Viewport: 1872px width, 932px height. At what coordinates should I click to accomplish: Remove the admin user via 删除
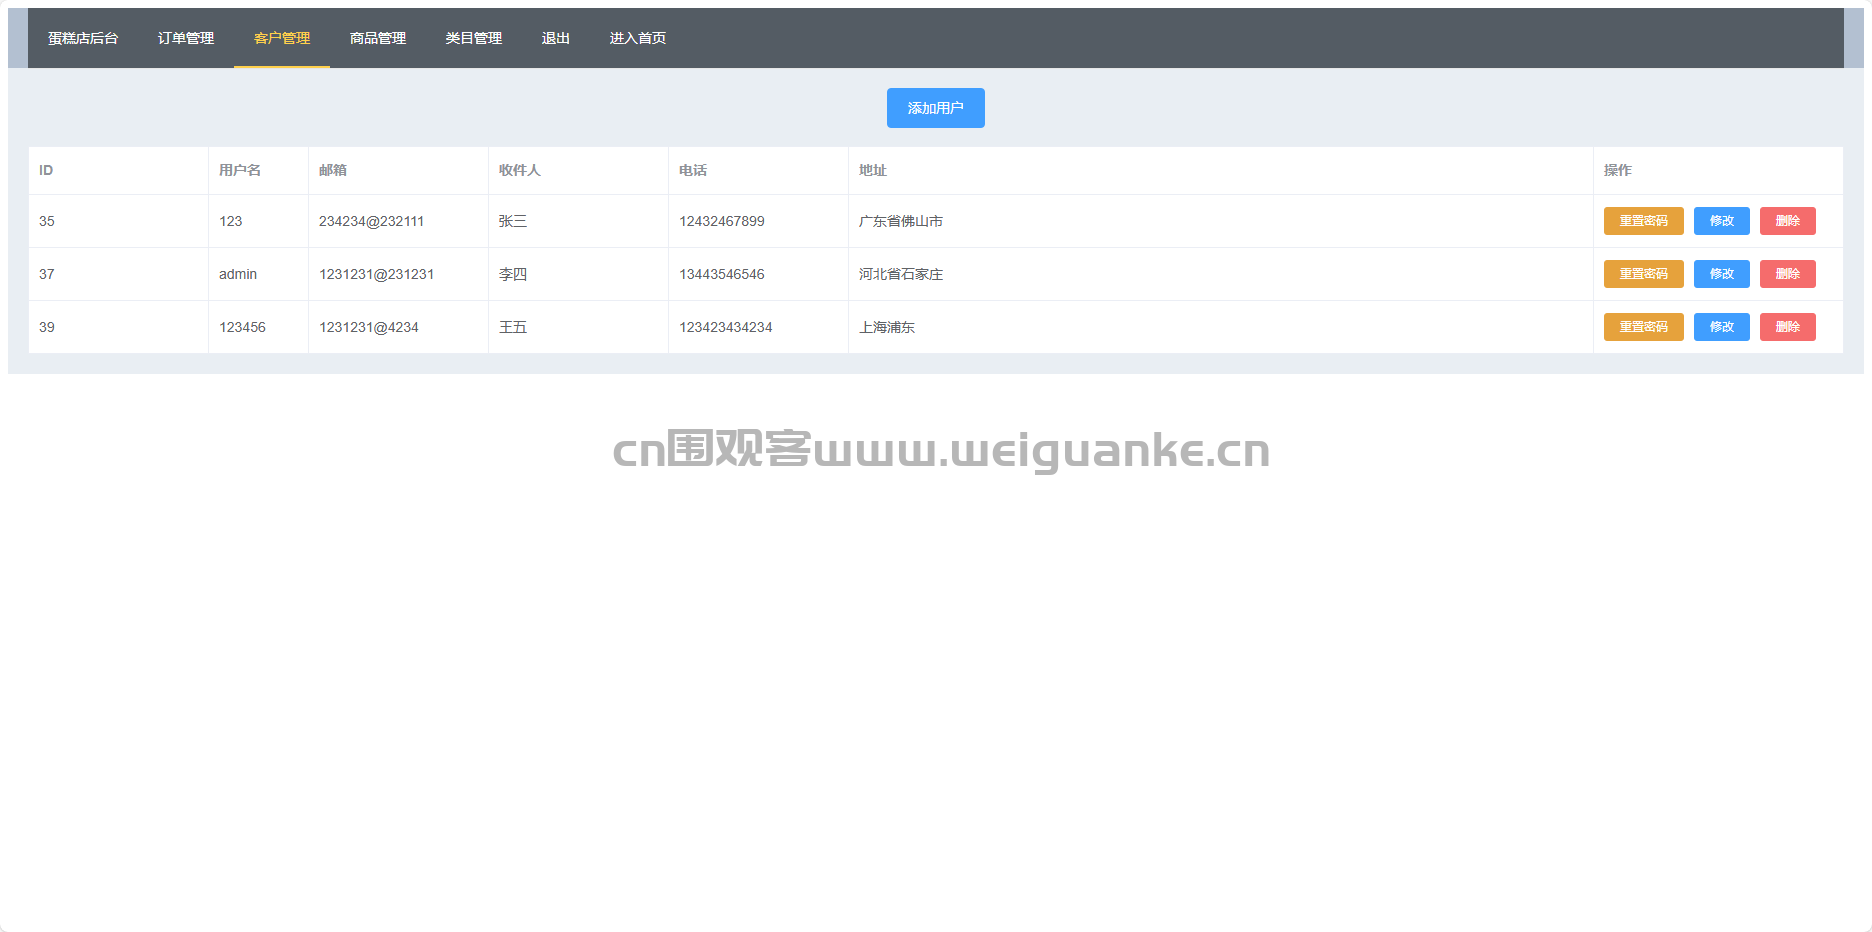pyautogui.click(x=1787, y=274)
